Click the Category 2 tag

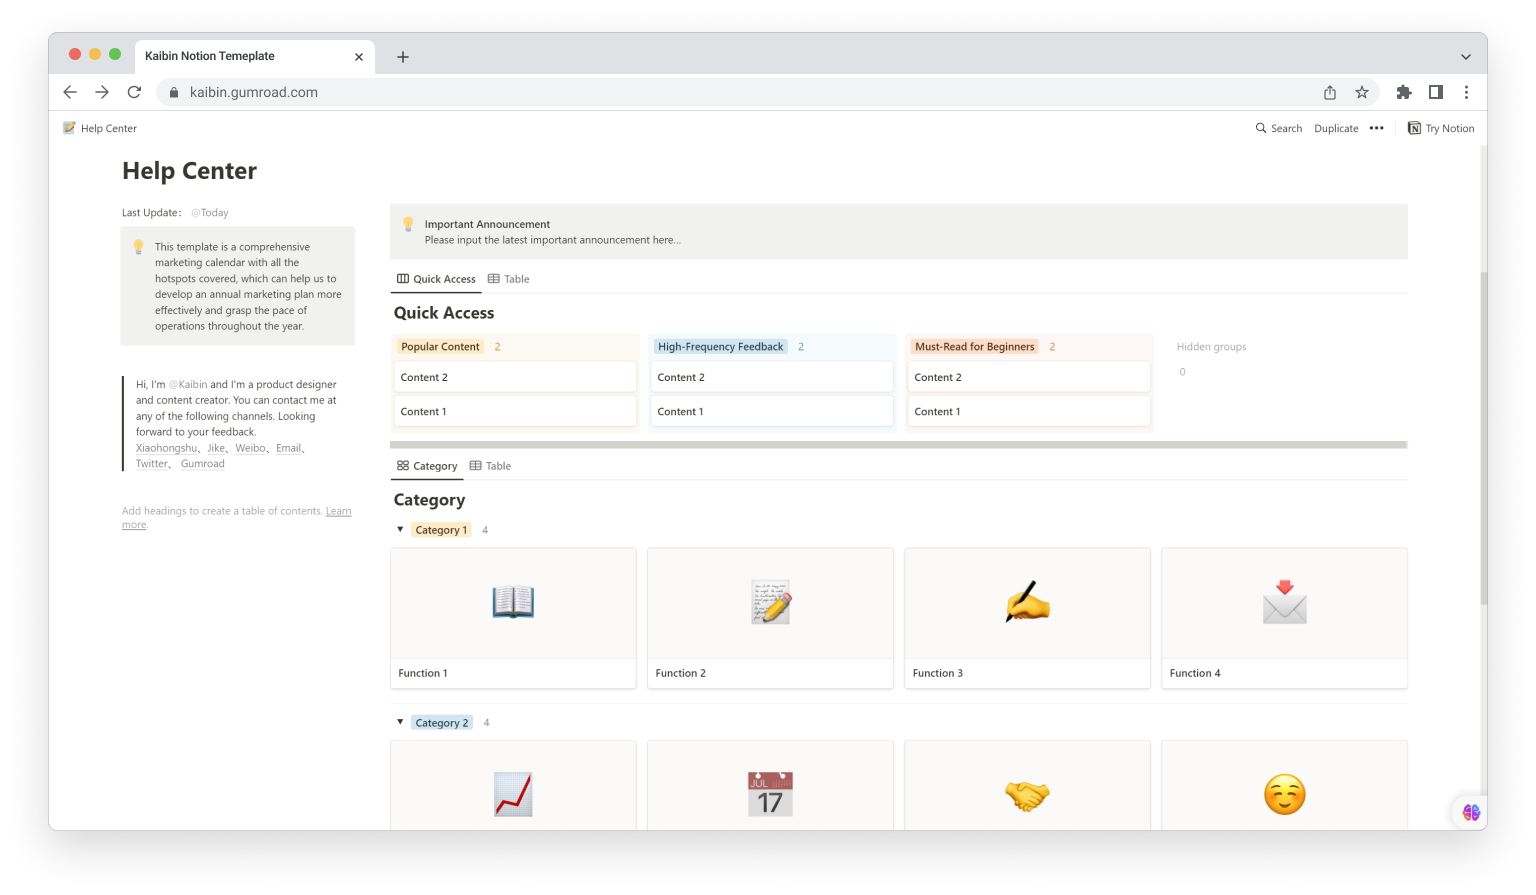pos(441,723)
